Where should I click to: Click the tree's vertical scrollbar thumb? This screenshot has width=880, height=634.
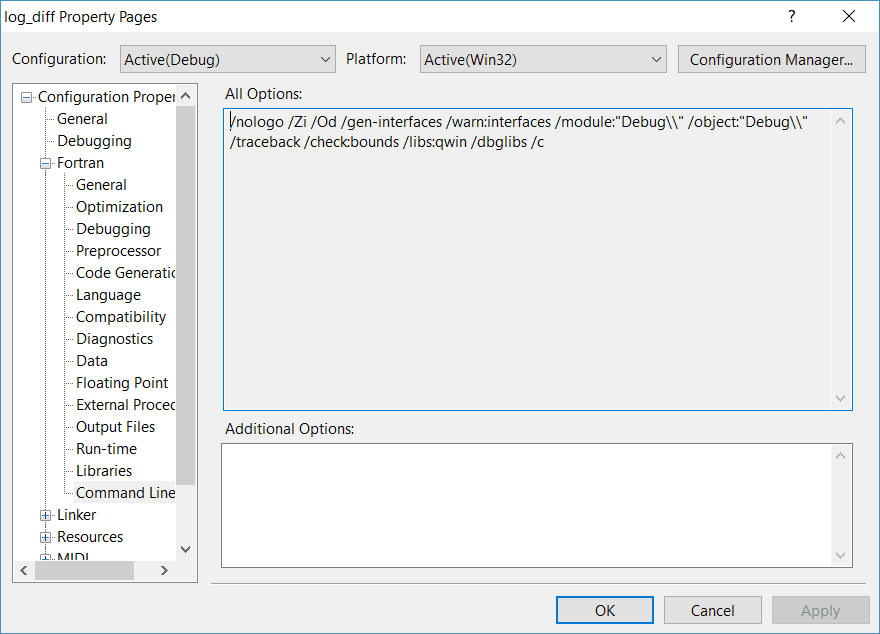click(x=186, y=295)
